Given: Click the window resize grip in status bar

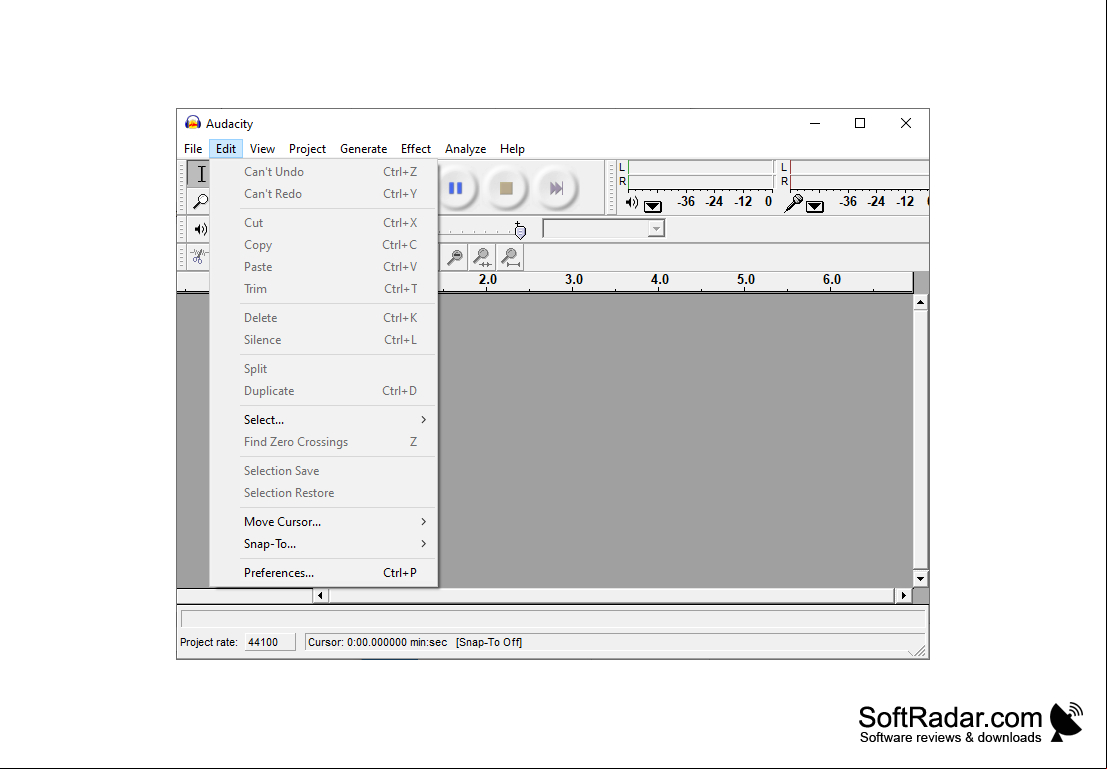Looking at the screenshot, I should [x=918, y=651].
